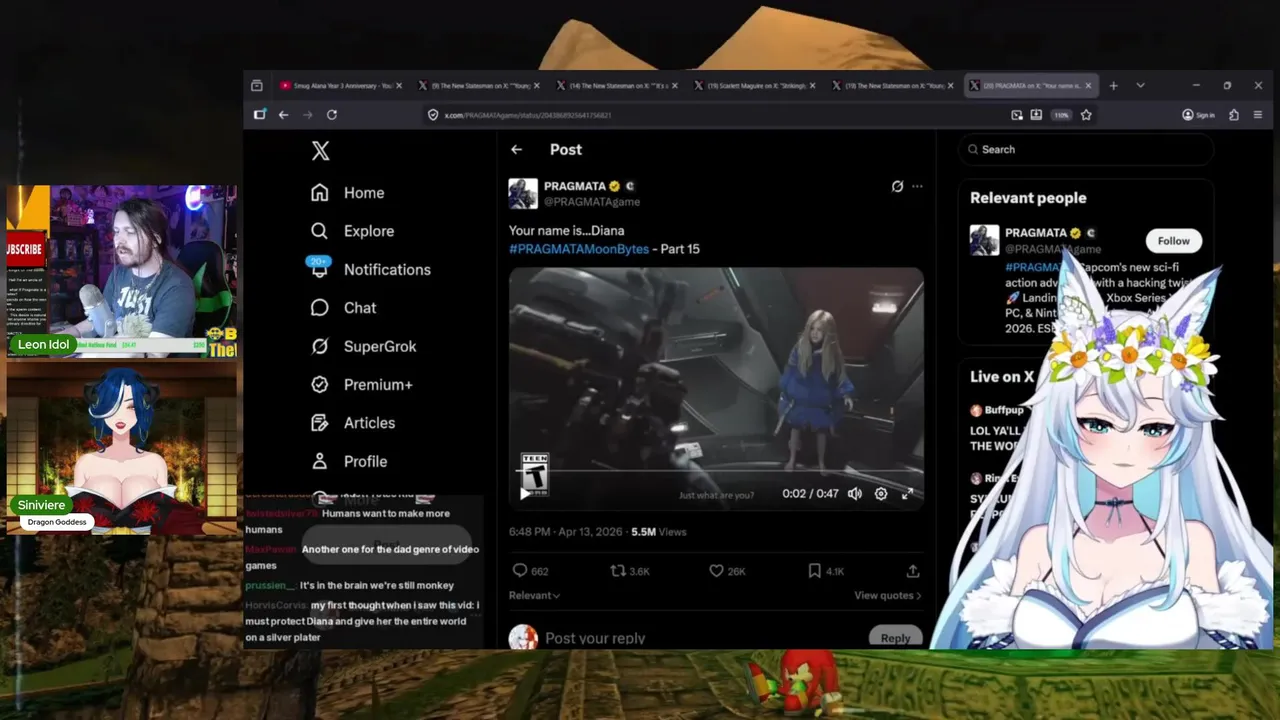The height and width of the screenshot is (720, 1280).
Task: Open Chat in the X sidebar
Action: point(343,308)
